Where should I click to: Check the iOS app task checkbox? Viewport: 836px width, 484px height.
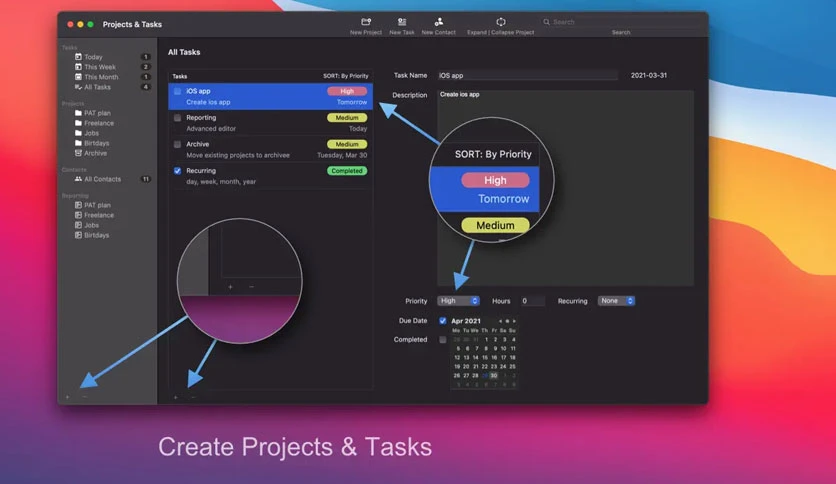click(178, 91)
